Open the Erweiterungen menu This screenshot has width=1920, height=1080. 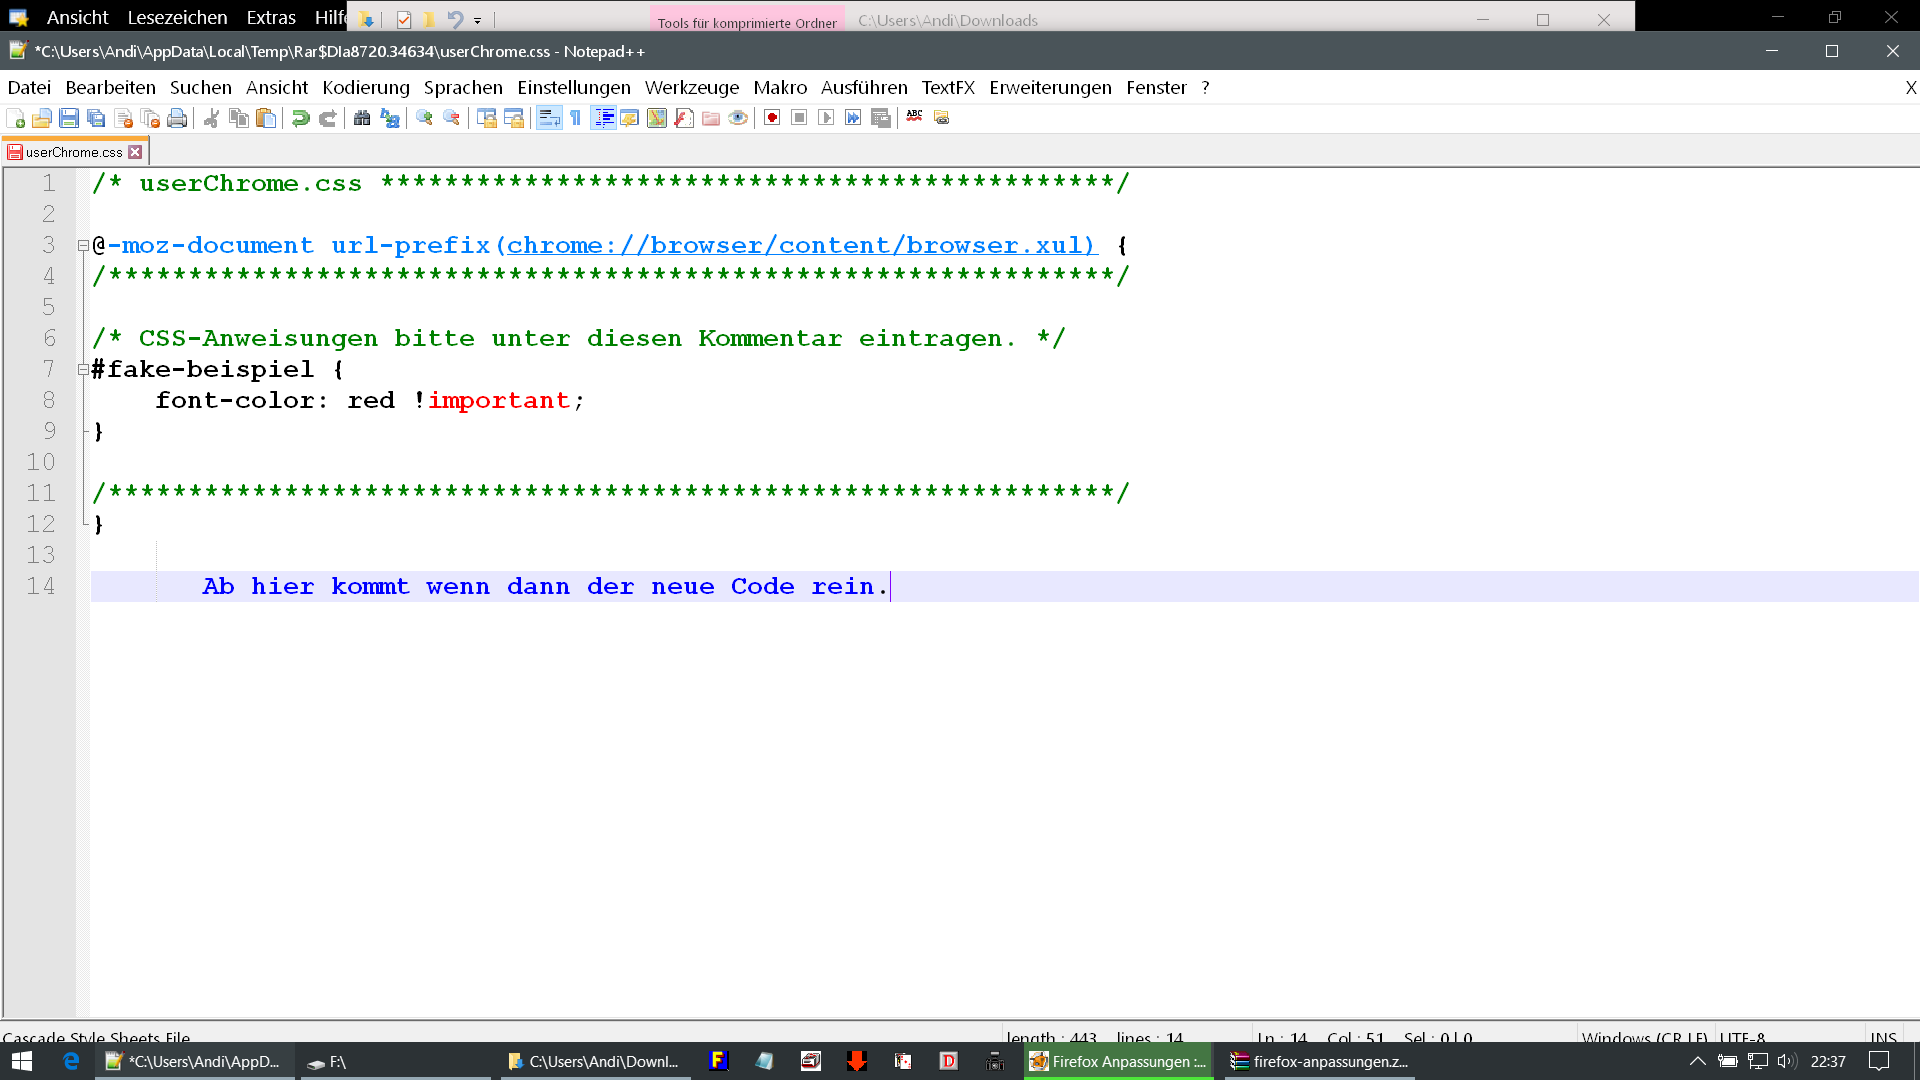click(1050, 88)
